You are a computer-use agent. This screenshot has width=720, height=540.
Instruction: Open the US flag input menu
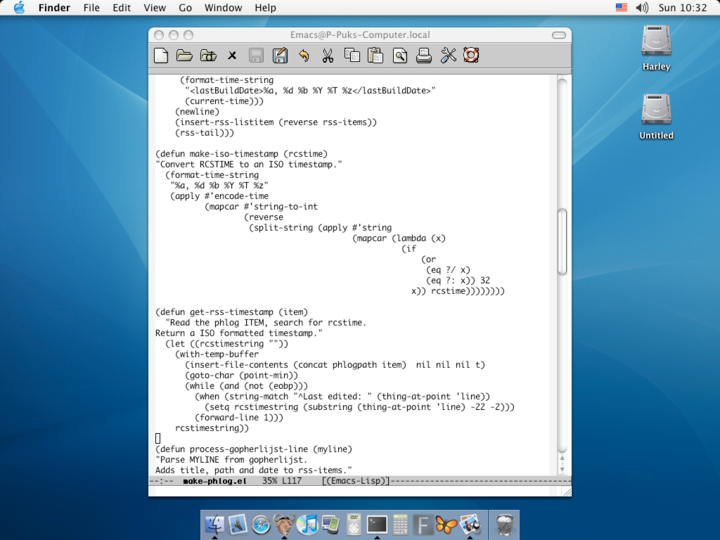[621, 7]
